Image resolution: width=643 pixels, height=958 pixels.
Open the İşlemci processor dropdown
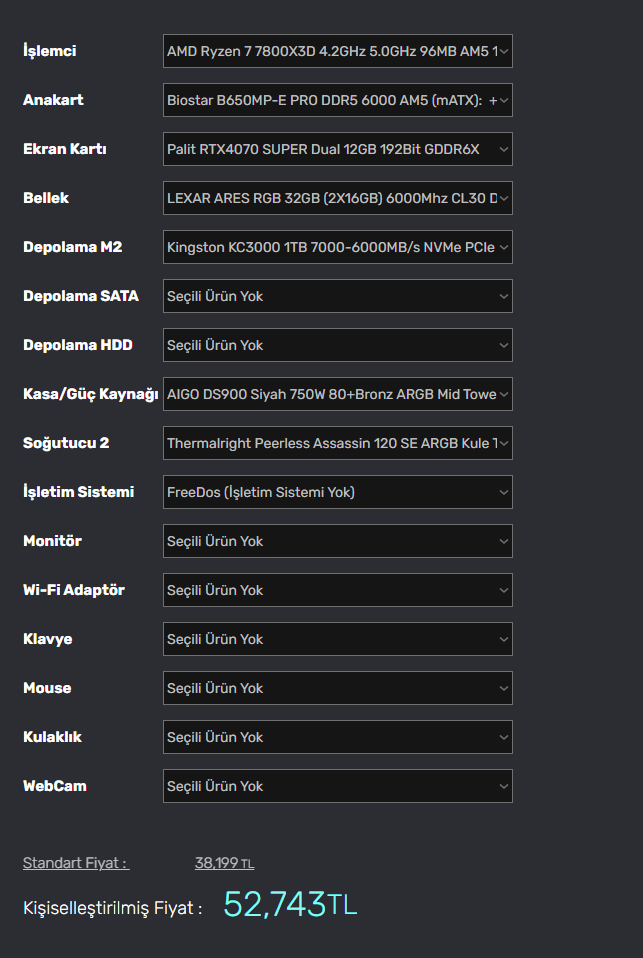337,51
